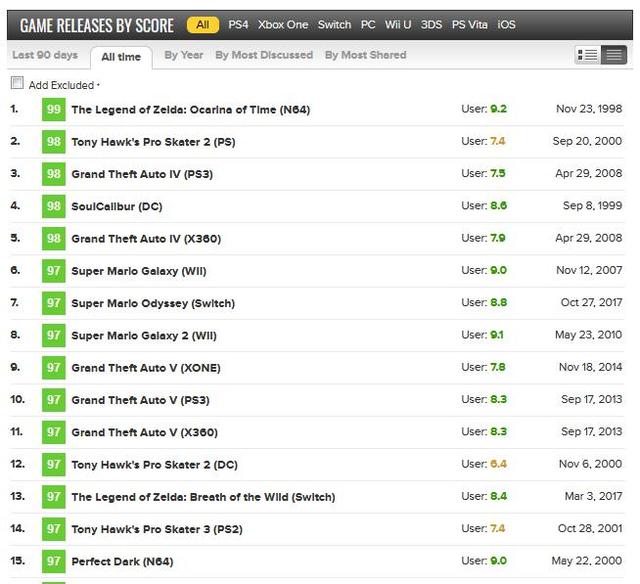Viewport: 640px width, 584px height.
Task: Filter releases by 3DS
Action: [431, 24]
